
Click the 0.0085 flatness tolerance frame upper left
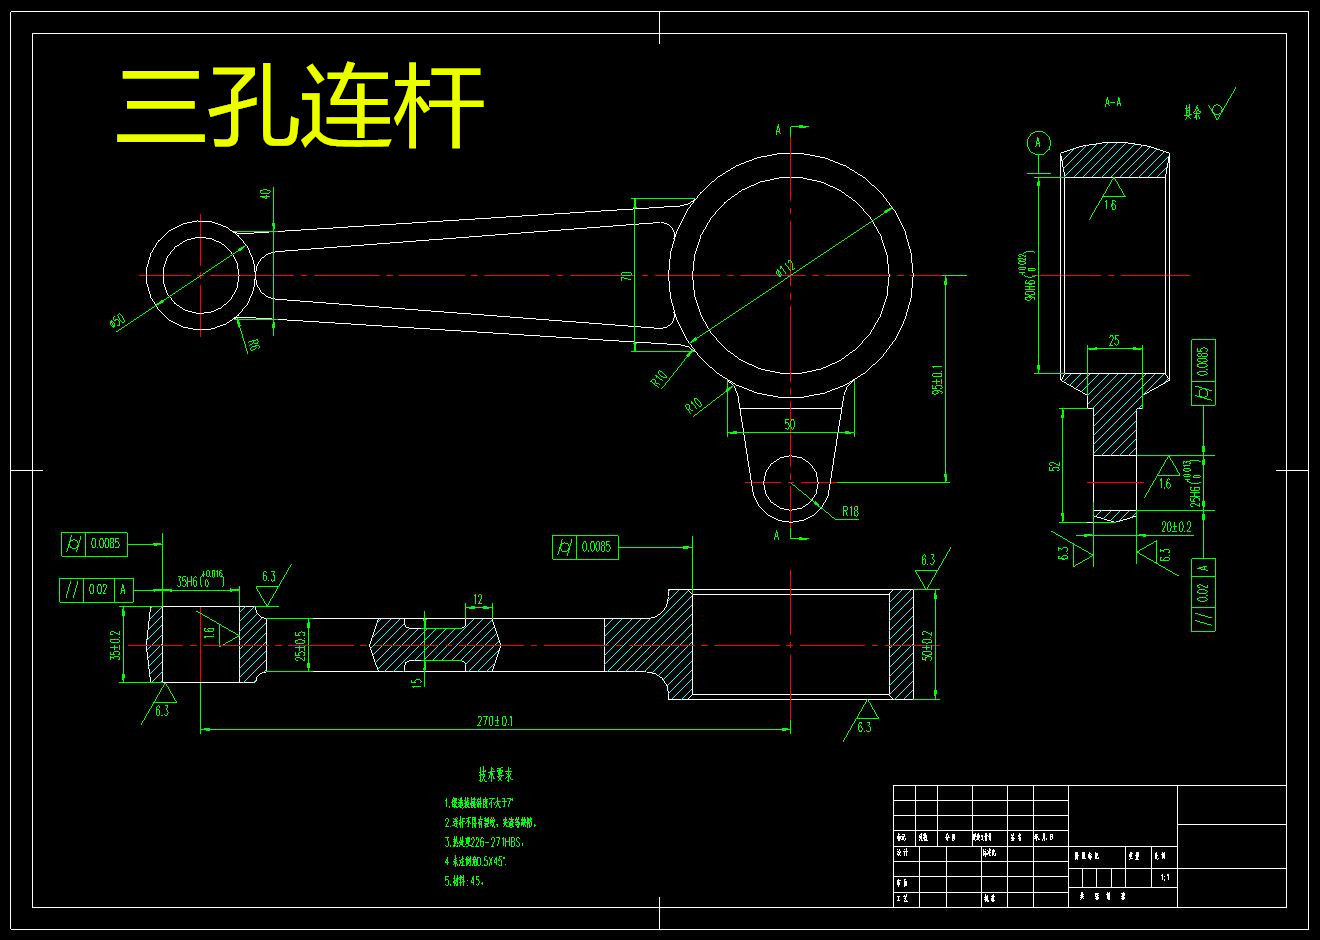pyautogui.click(x=93, y=546)
